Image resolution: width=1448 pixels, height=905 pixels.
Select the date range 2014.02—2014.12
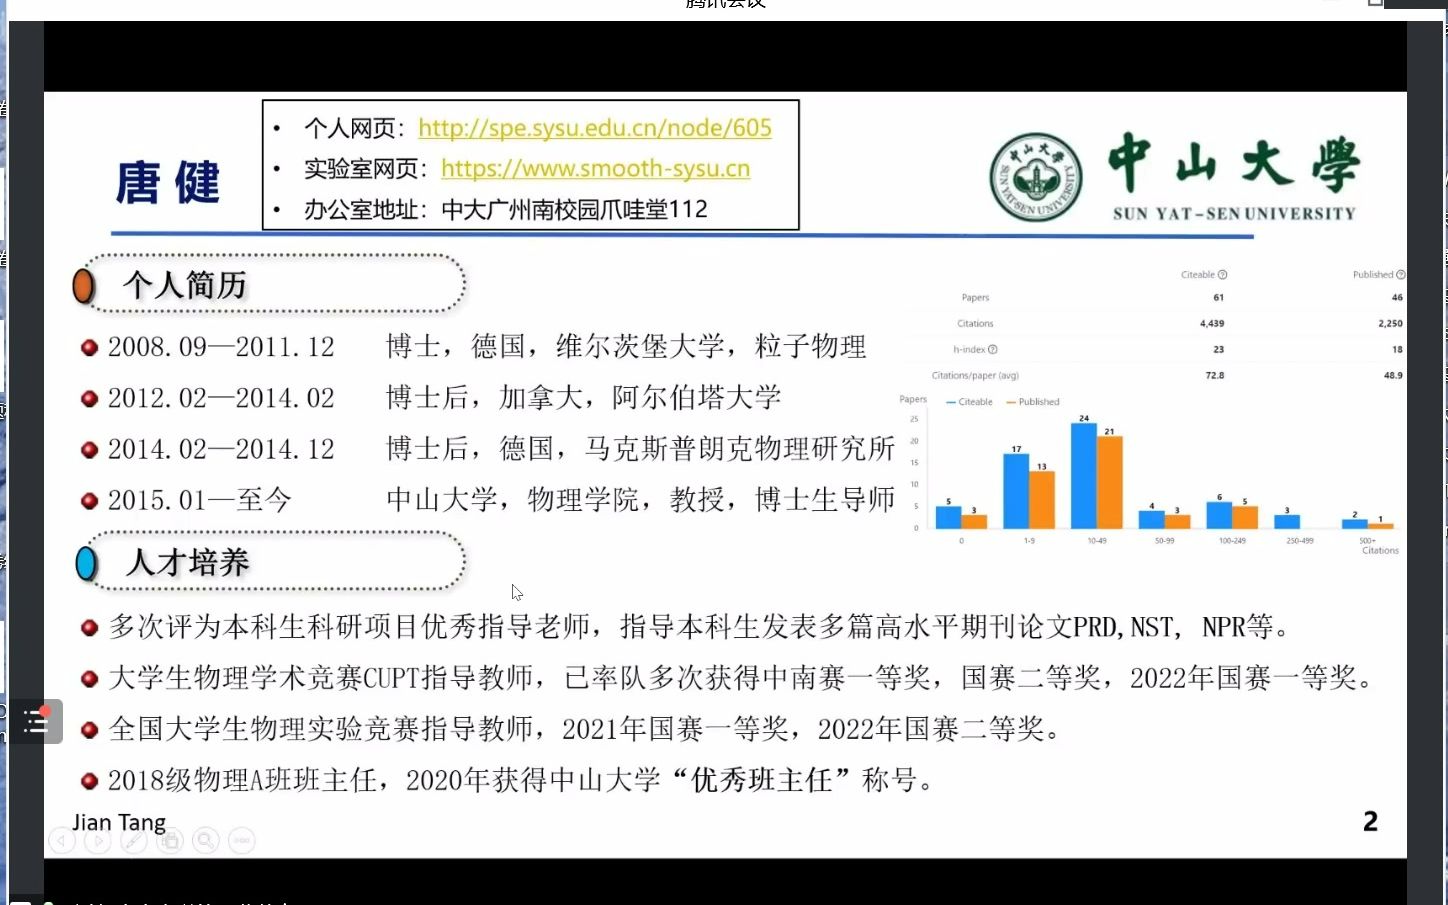pos(221,449)
